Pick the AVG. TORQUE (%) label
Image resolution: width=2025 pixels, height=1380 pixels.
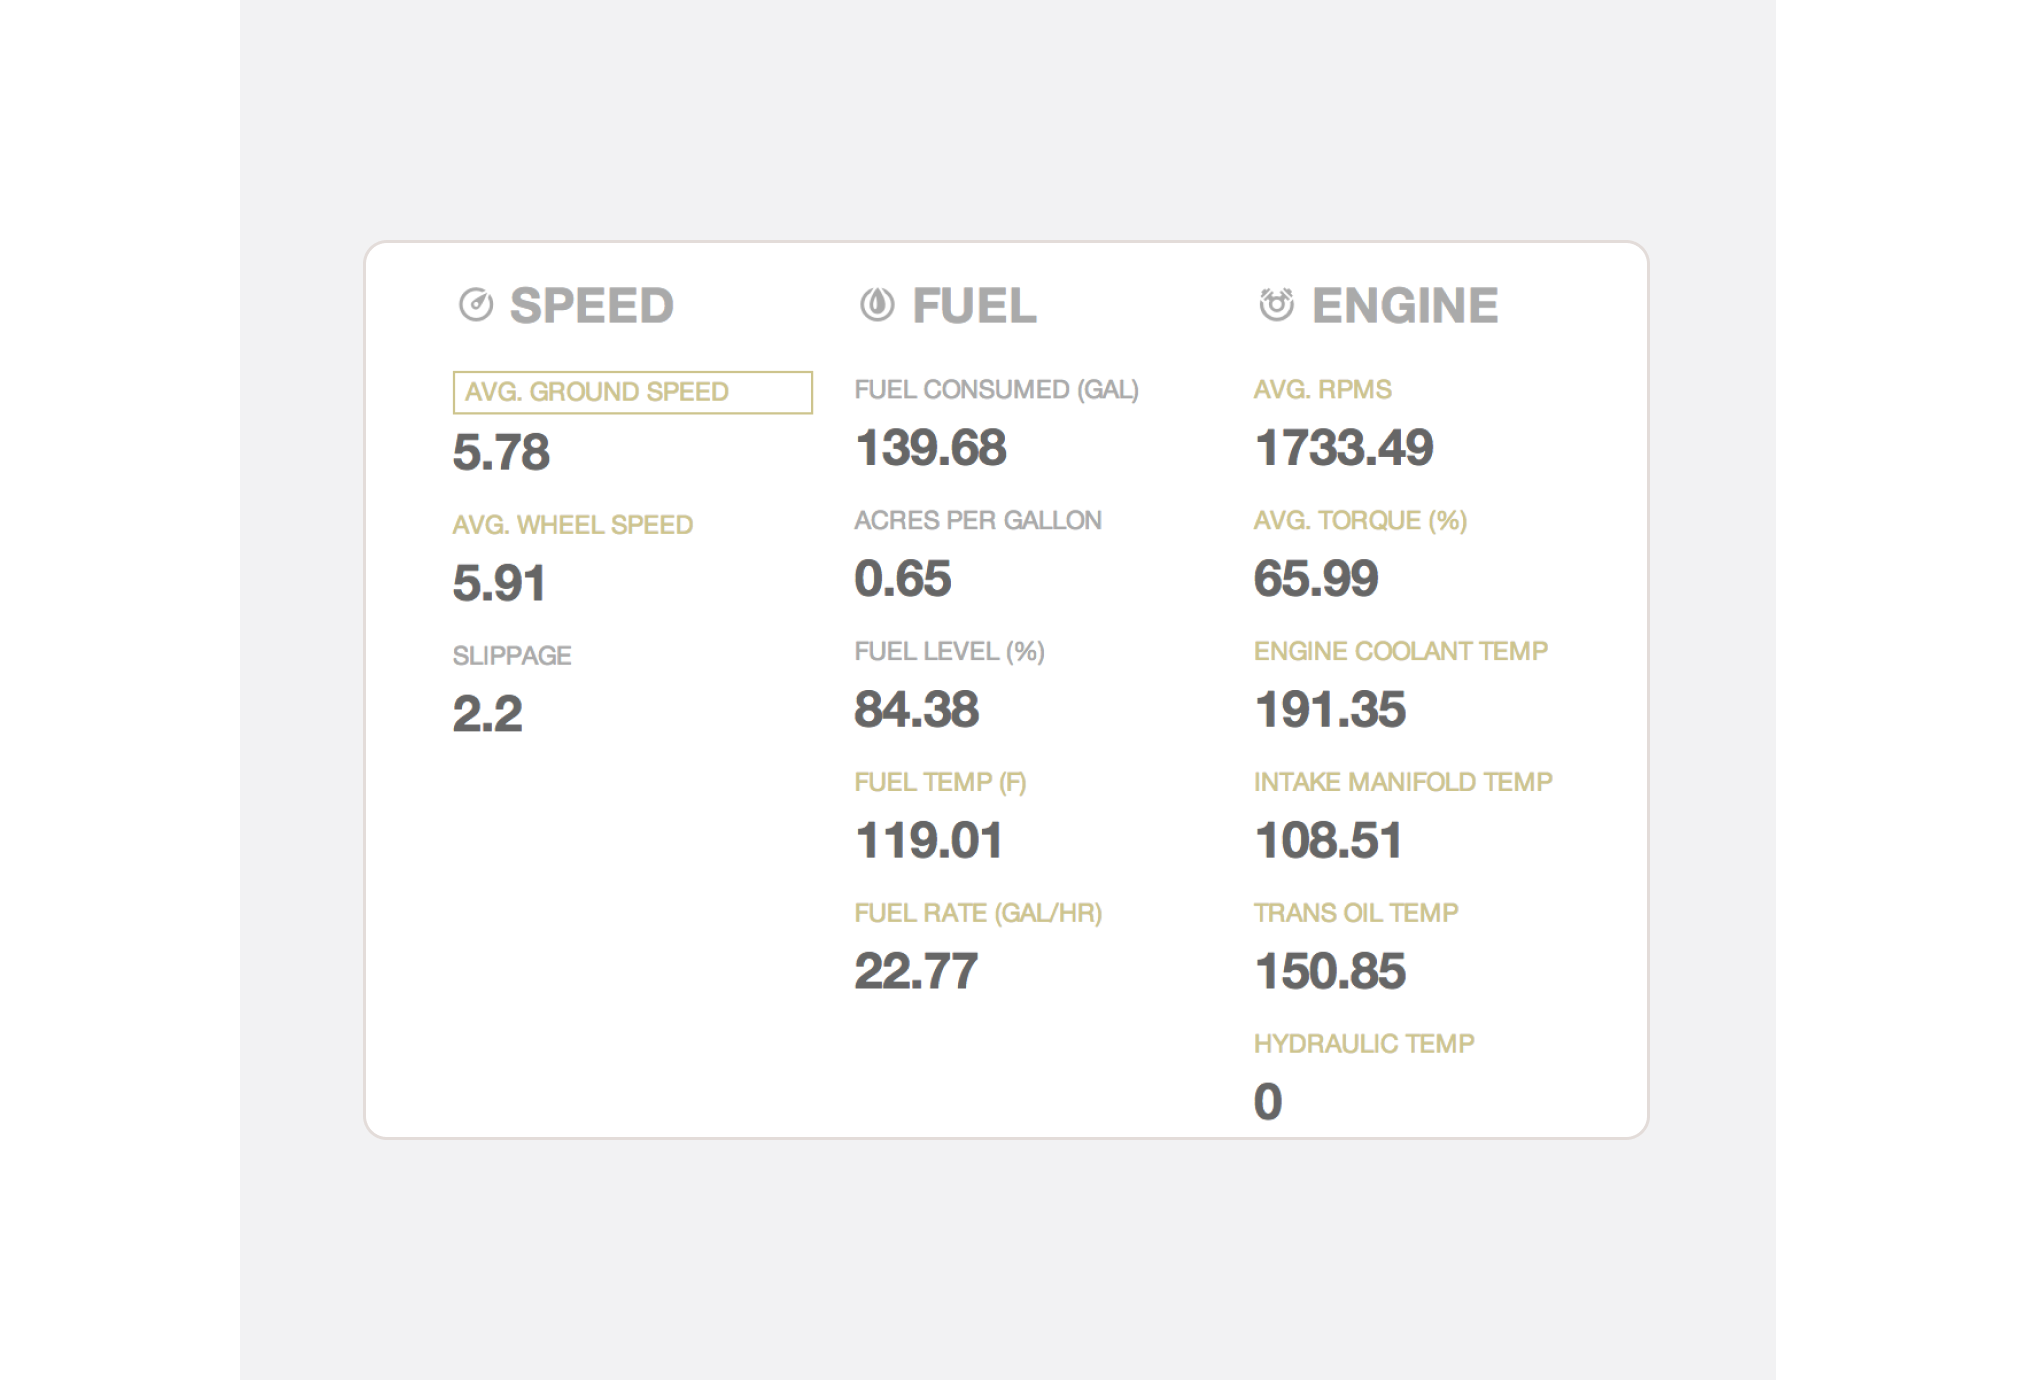1360,521
